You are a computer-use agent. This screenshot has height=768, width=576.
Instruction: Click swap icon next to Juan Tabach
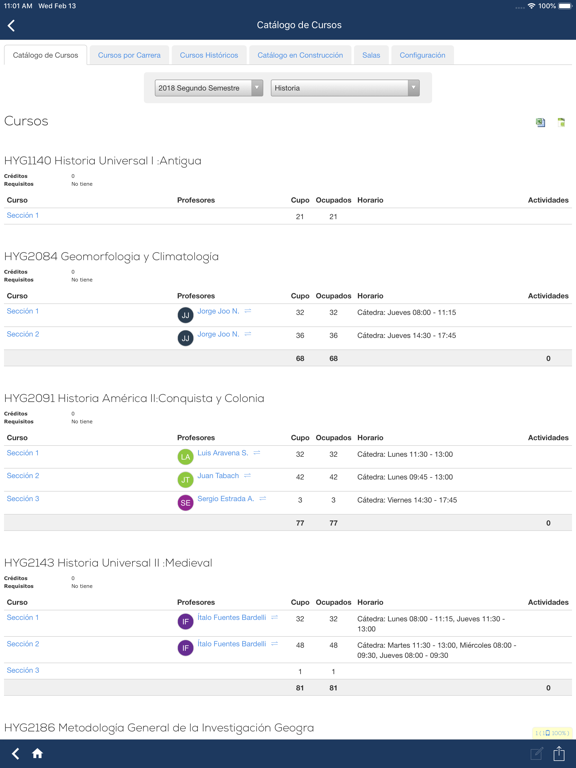(247, 475)
